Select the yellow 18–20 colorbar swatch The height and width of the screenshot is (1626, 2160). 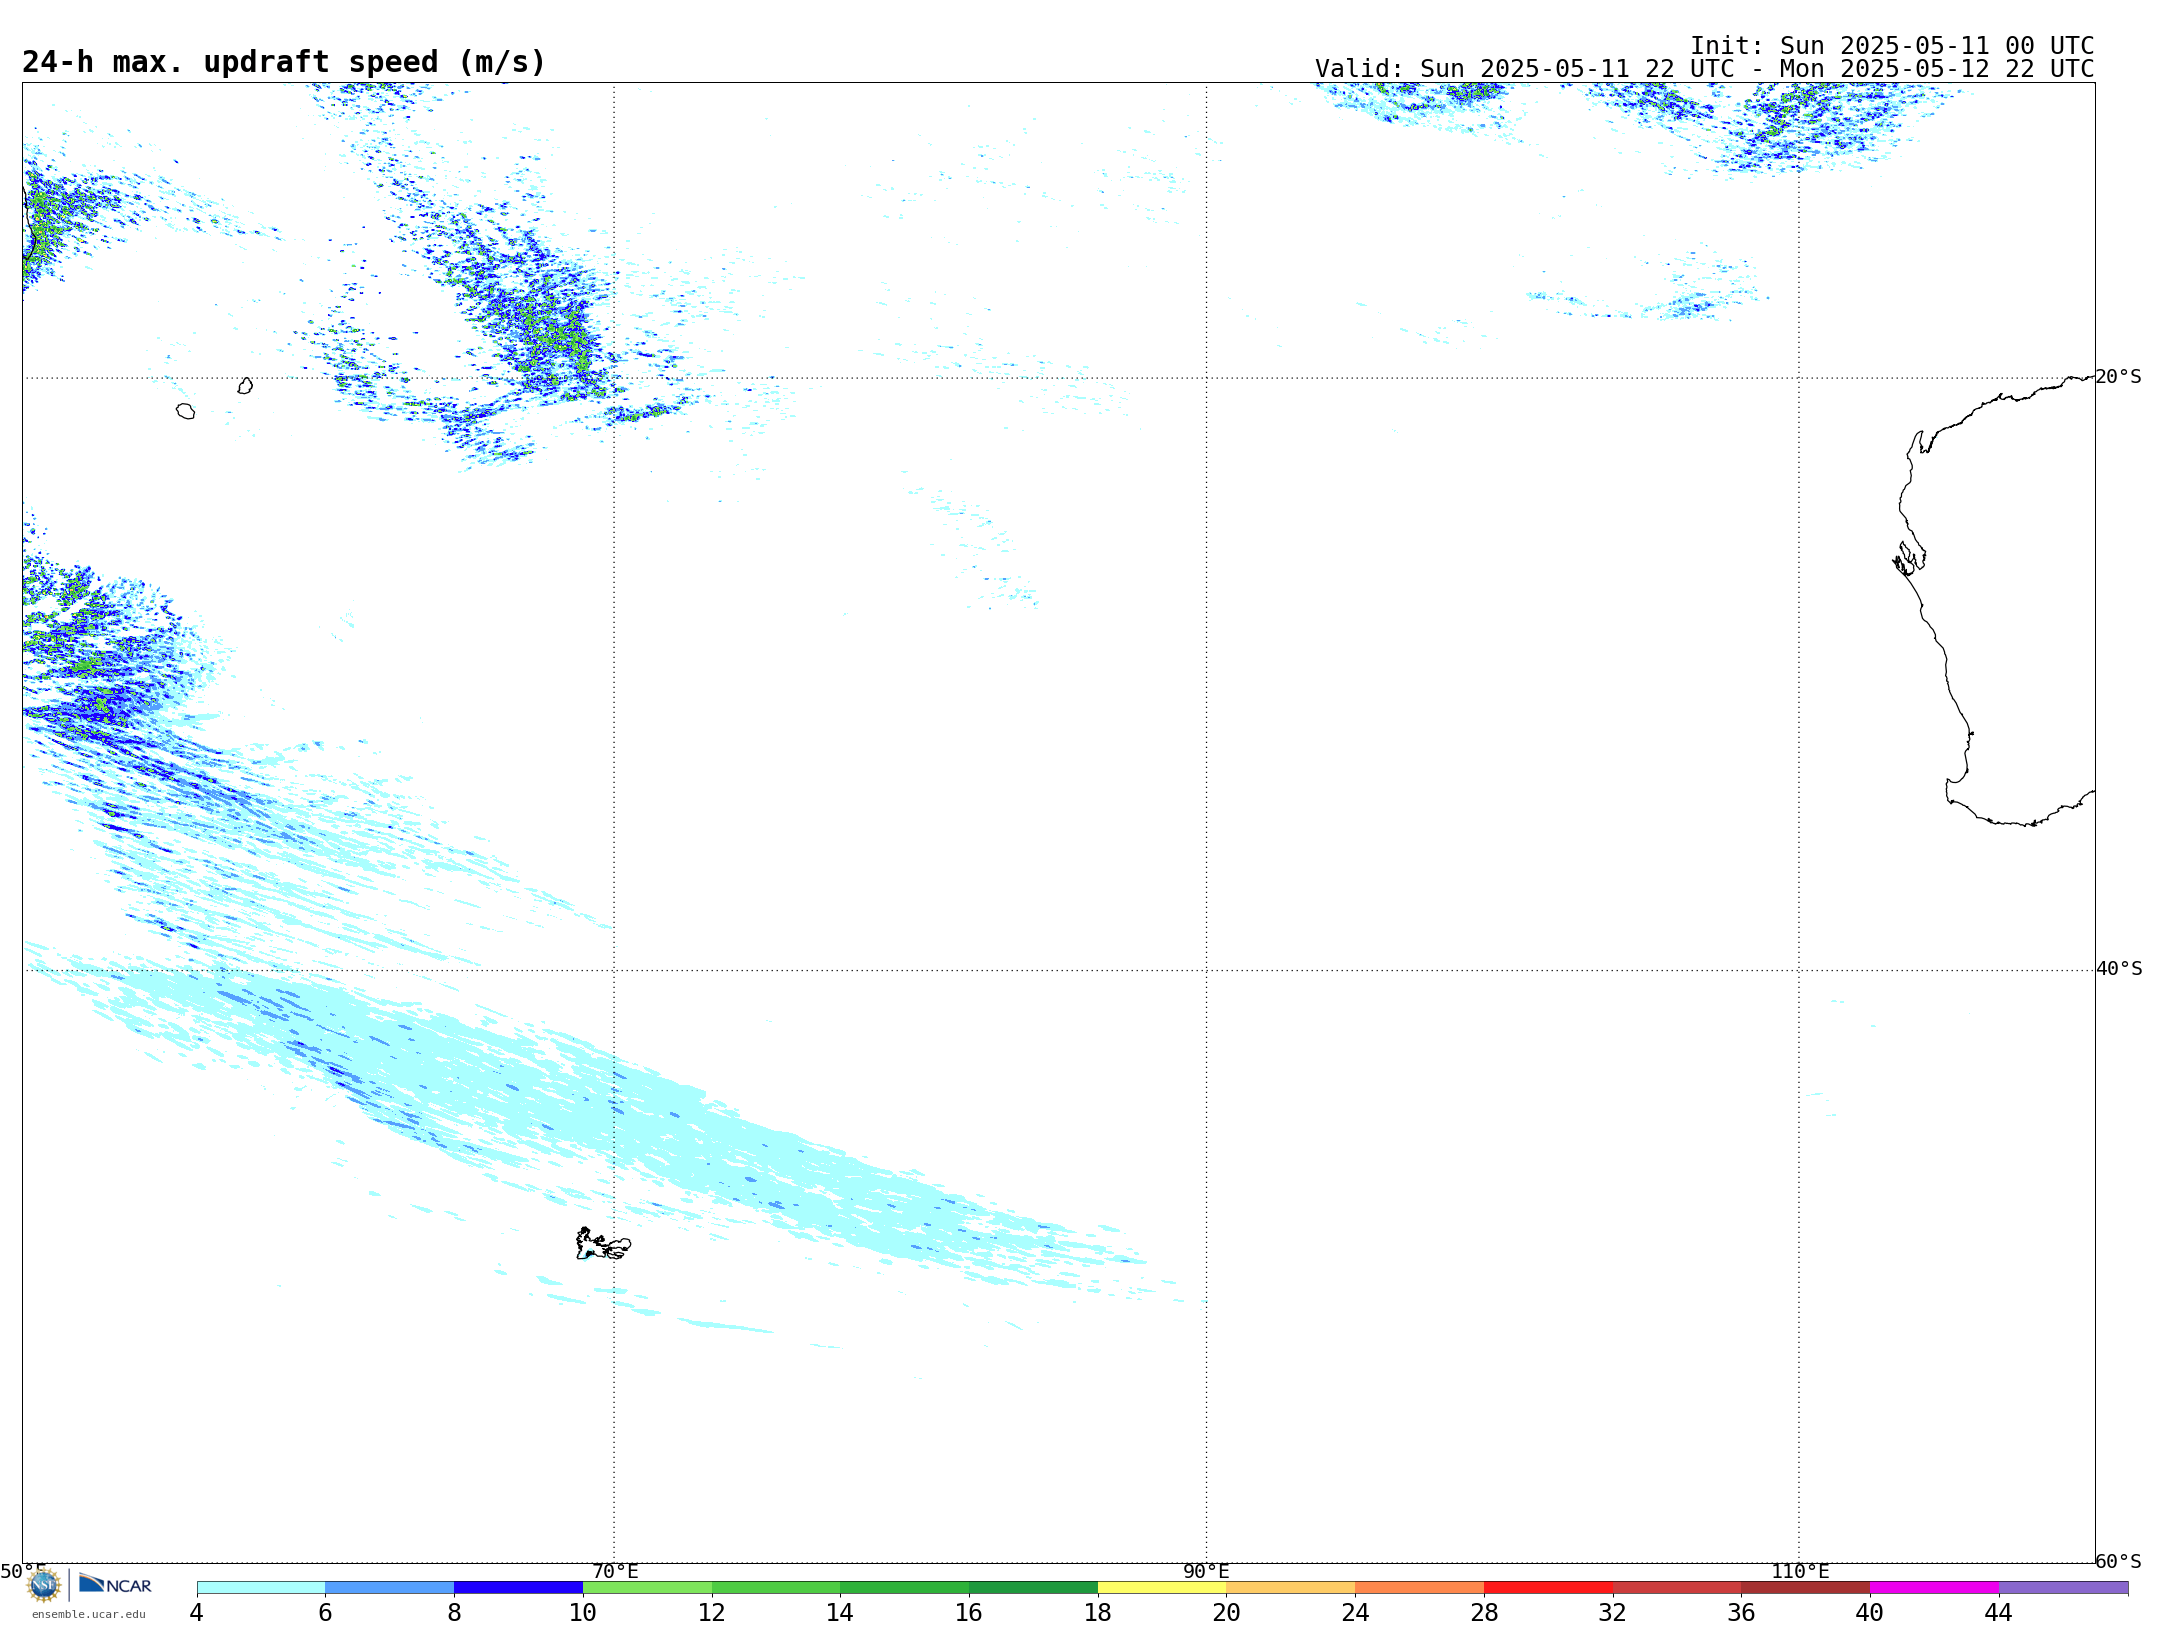1162,1588
